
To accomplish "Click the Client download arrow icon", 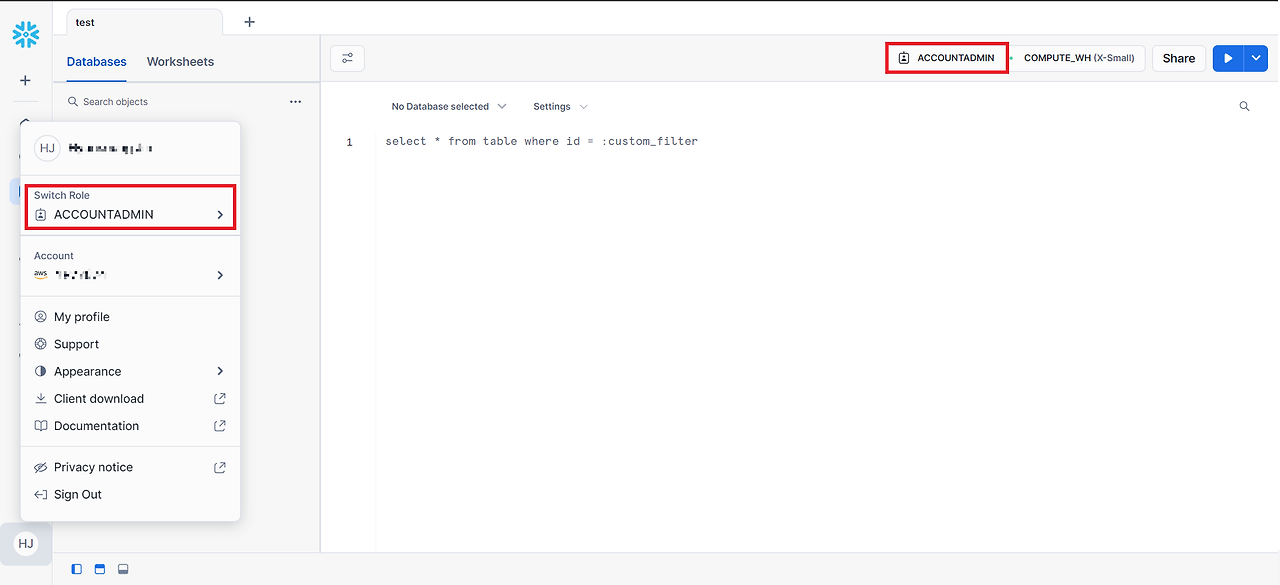I will [41, 398].
